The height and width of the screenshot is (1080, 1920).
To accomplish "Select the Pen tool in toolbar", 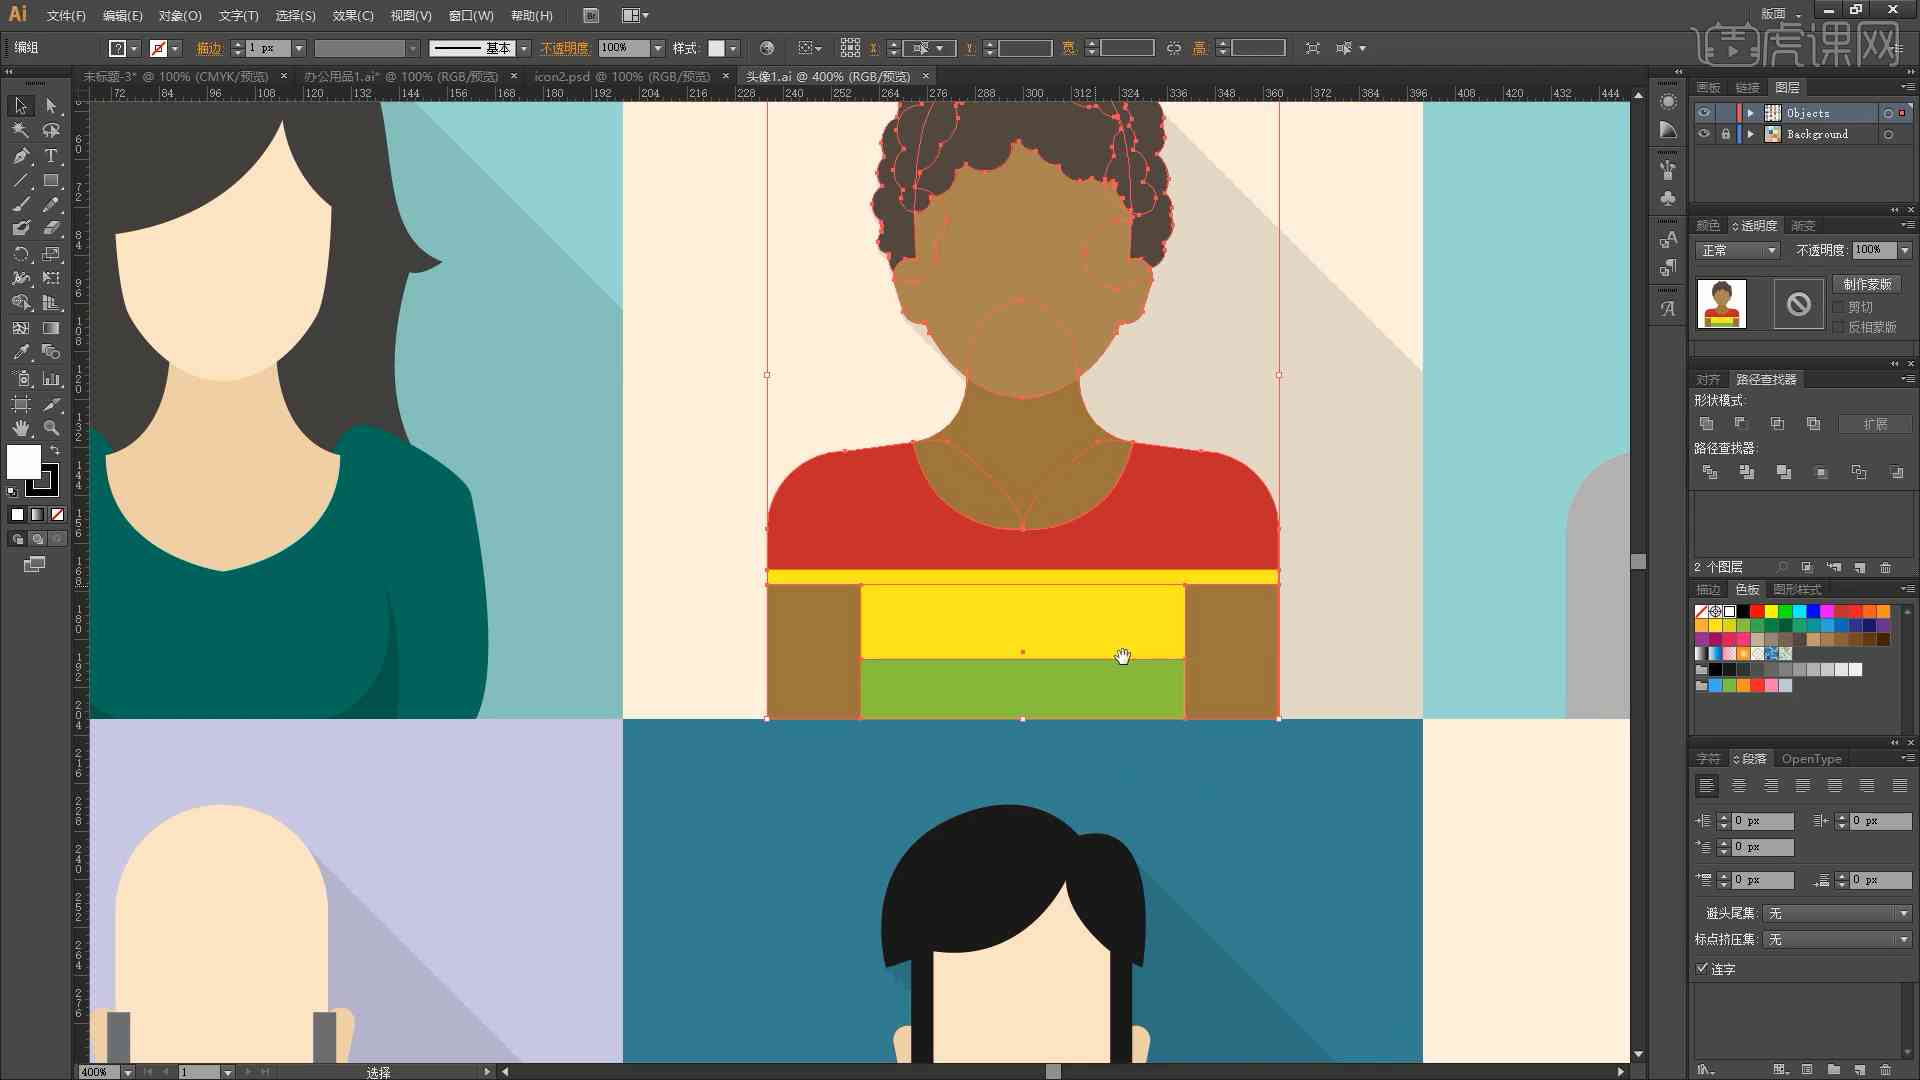I will pyautogui.click(x=18, y=156).
